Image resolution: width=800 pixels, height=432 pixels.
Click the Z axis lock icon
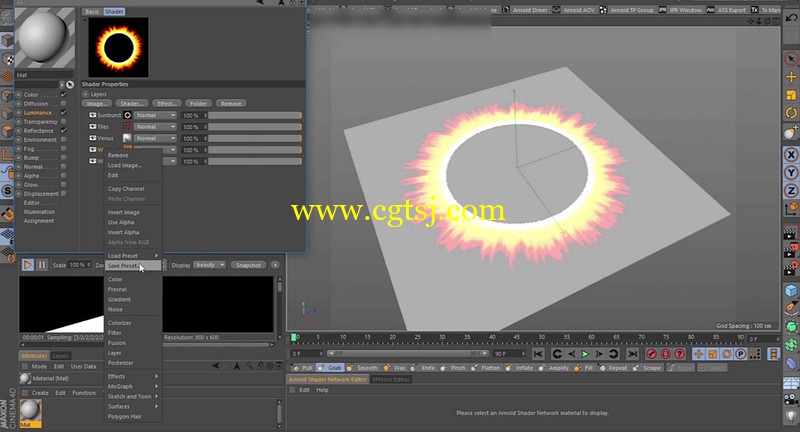tap(791, 191)
